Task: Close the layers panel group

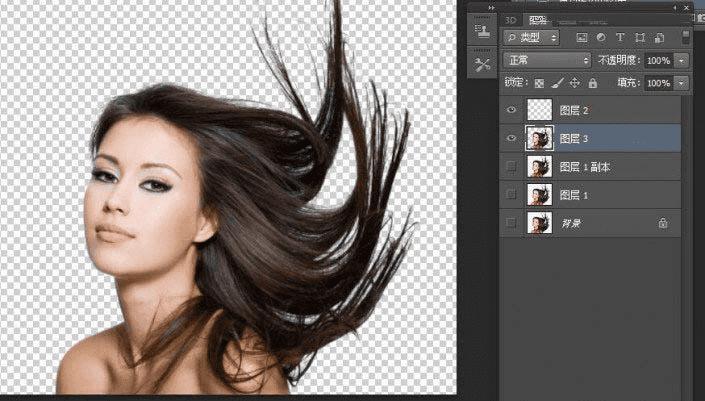Action: click(686, 8)
